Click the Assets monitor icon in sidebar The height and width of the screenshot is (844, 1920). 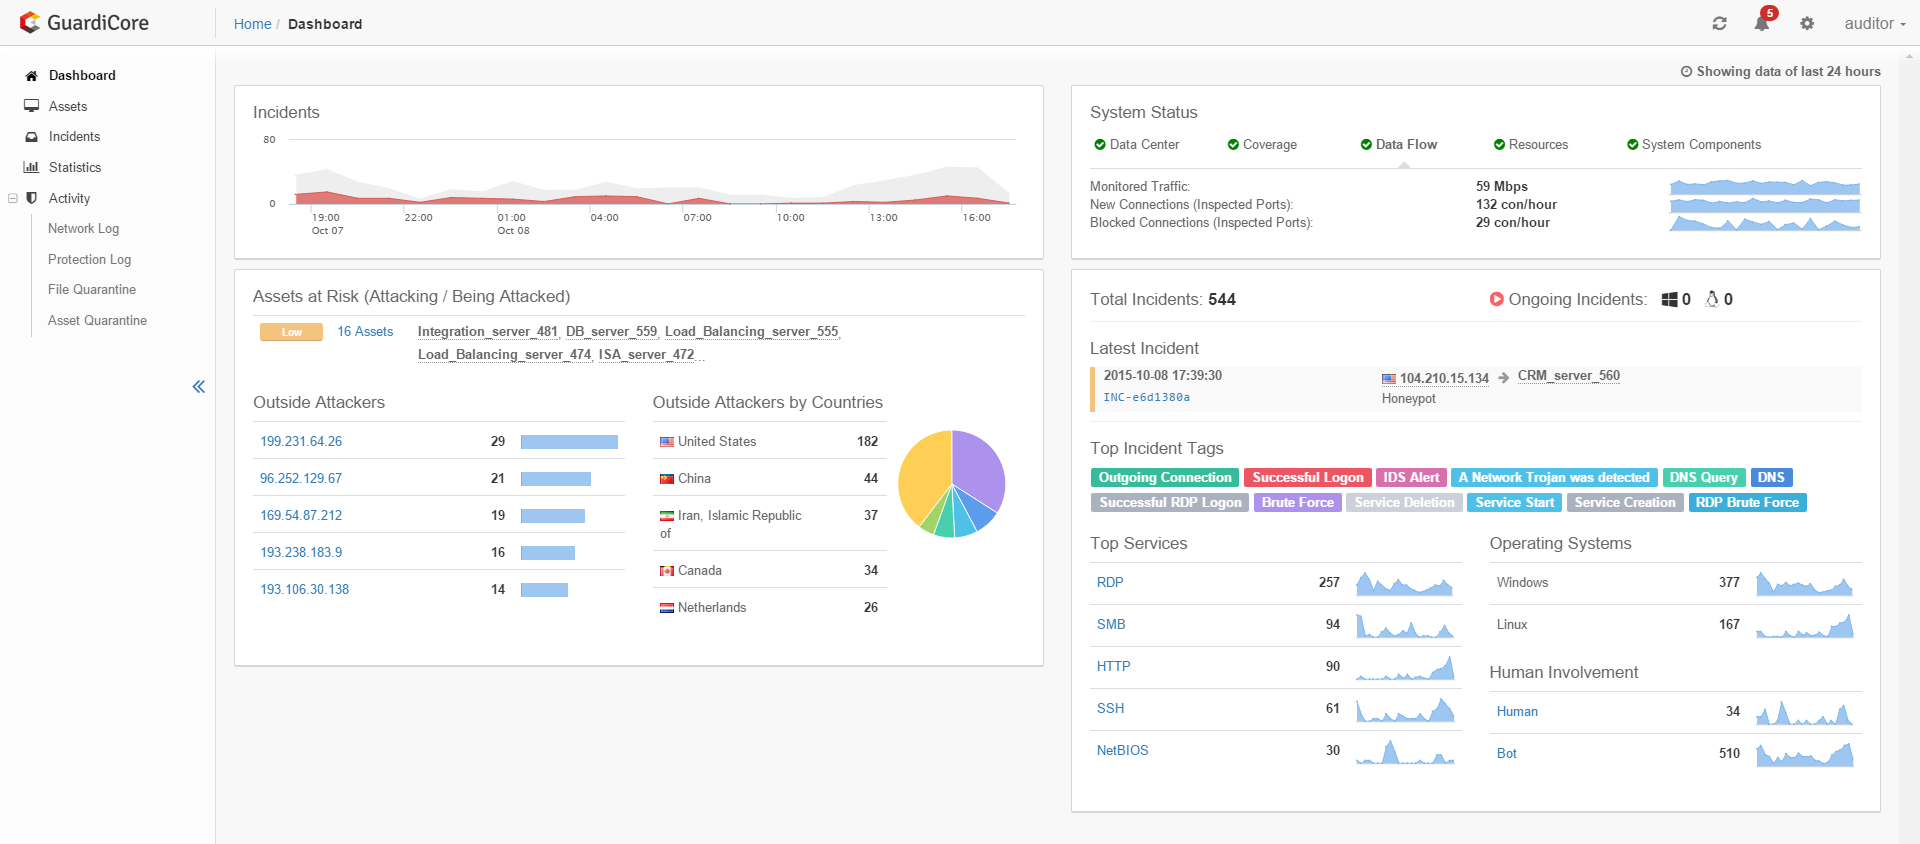(x=31, y=106)
